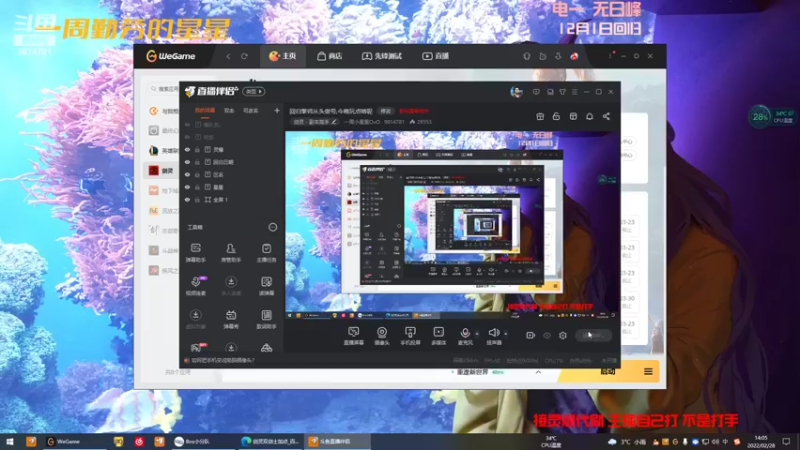Image resolution: width=800 pixels, height=450 pixels.
Task: Hide the 星星 source layer via eye icon
Action: pyautogui.click(x=187, y=187)
